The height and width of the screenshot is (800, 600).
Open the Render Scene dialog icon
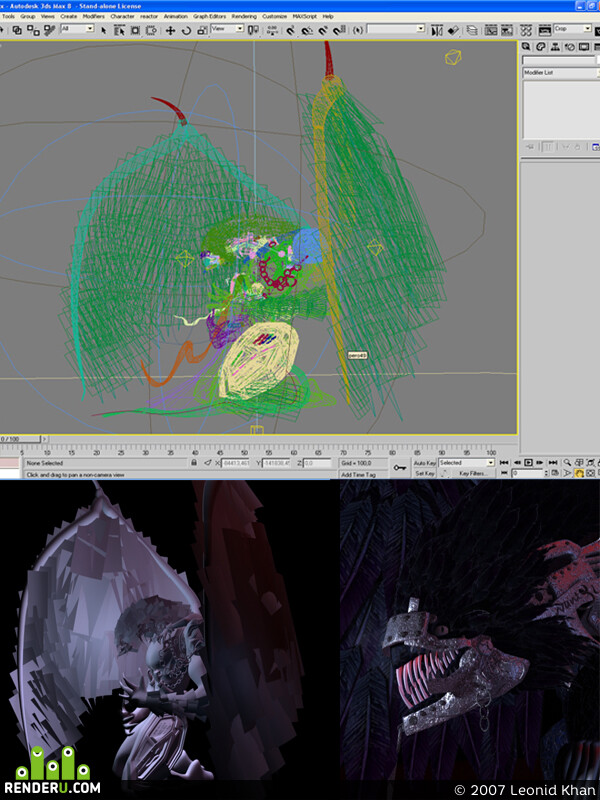point(545,31)
